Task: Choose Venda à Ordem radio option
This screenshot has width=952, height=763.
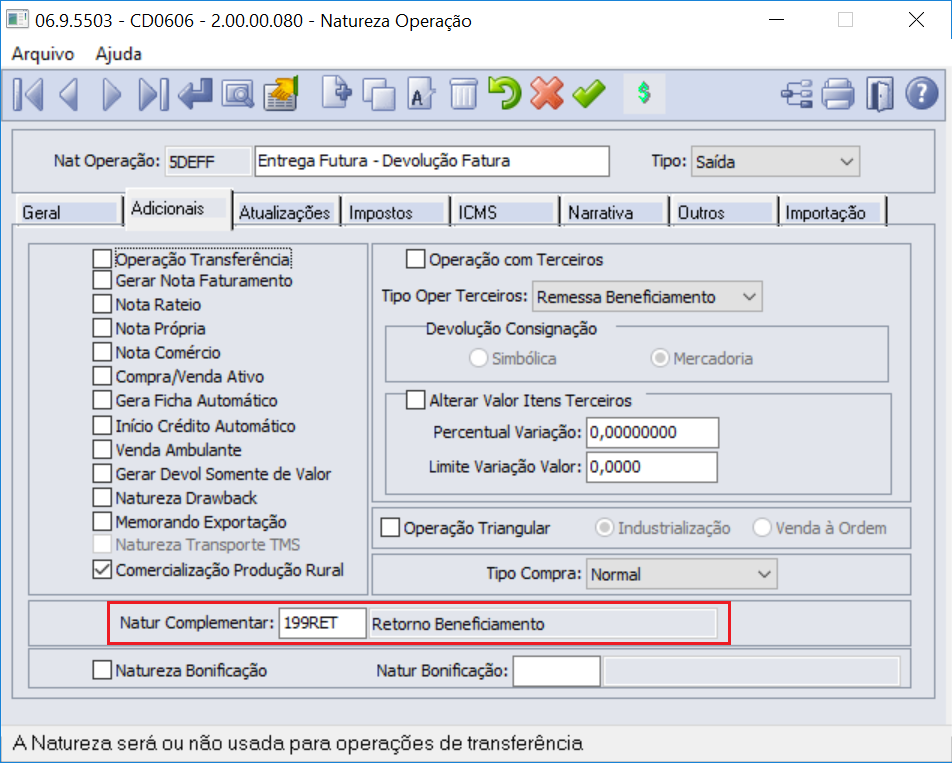Action: point(762,527)
